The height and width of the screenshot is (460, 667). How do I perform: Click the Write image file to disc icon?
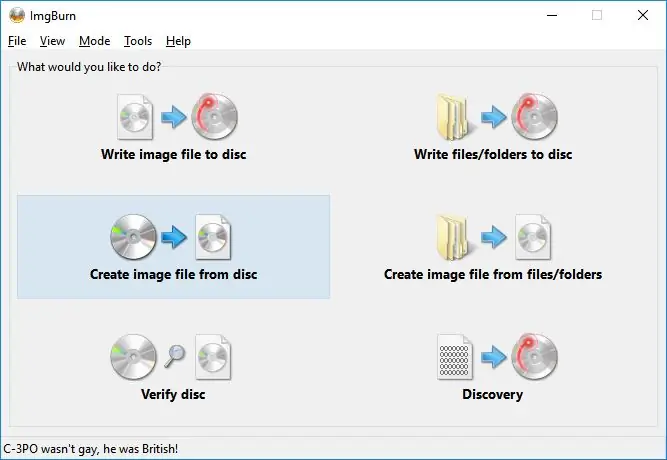(177, 117)
